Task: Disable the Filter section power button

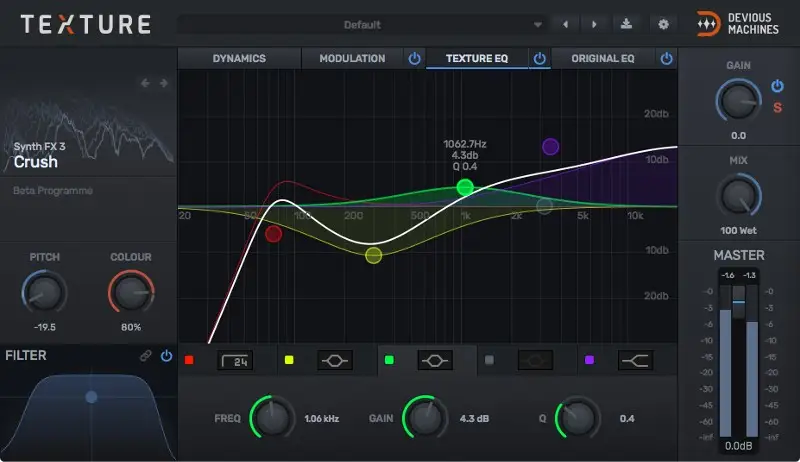Action: 166,356
